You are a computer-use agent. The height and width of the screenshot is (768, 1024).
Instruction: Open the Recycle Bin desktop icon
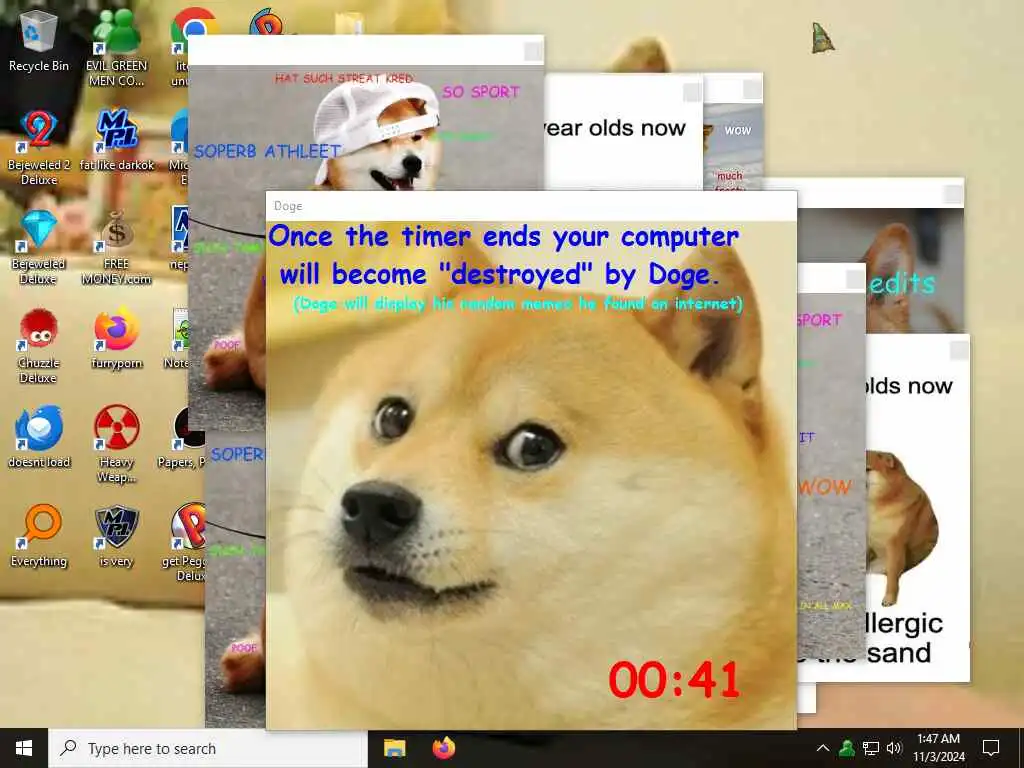[39, 42]
